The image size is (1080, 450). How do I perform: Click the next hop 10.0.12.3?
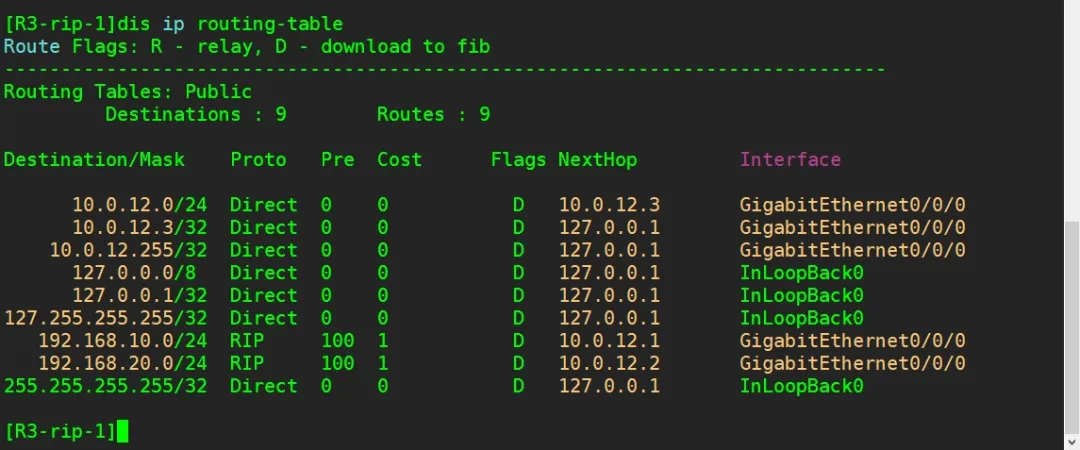click(609, 205)
